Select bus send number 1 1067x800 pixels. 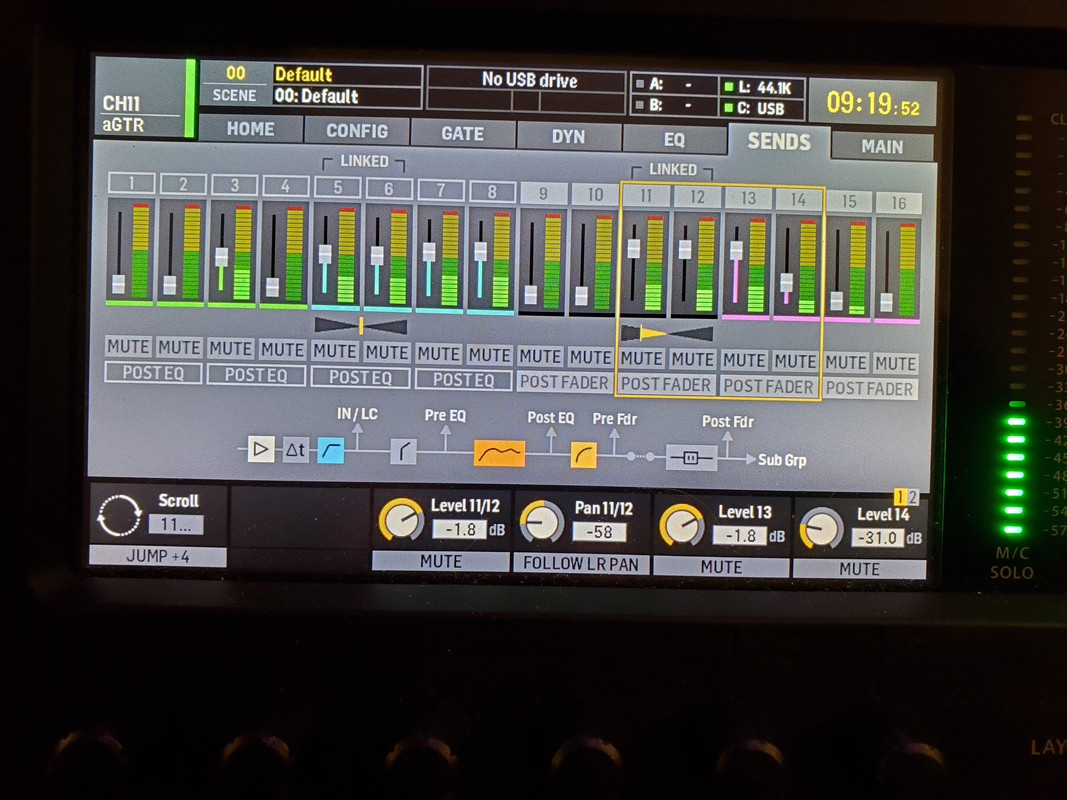pos(131,183)
